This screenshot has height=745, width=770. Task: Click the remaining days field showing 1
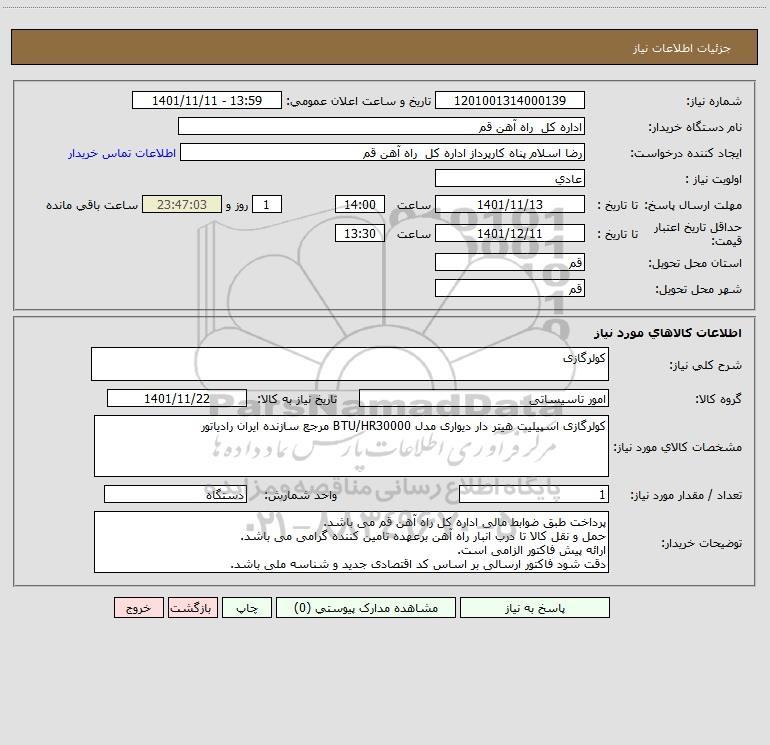(267, 204)
